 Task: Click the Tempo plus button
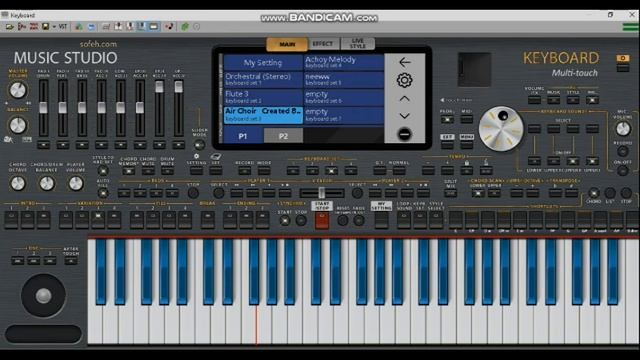(x=447, y=171)
